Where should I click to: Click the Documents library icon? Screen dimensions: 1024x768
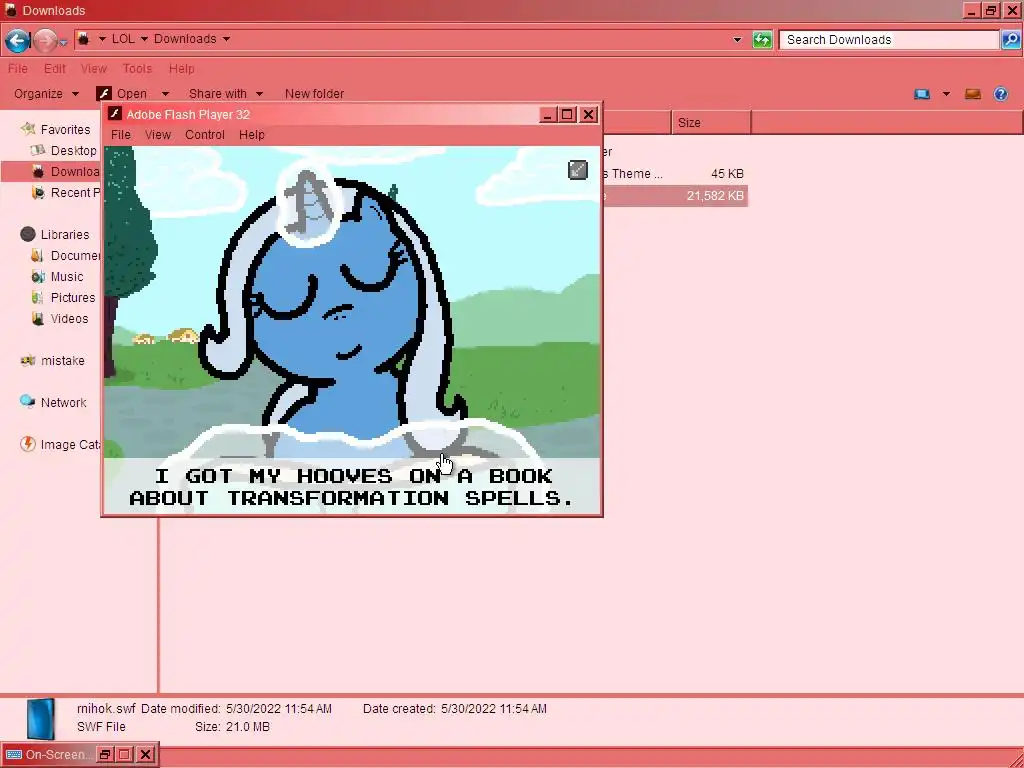[x=38, y=255]
